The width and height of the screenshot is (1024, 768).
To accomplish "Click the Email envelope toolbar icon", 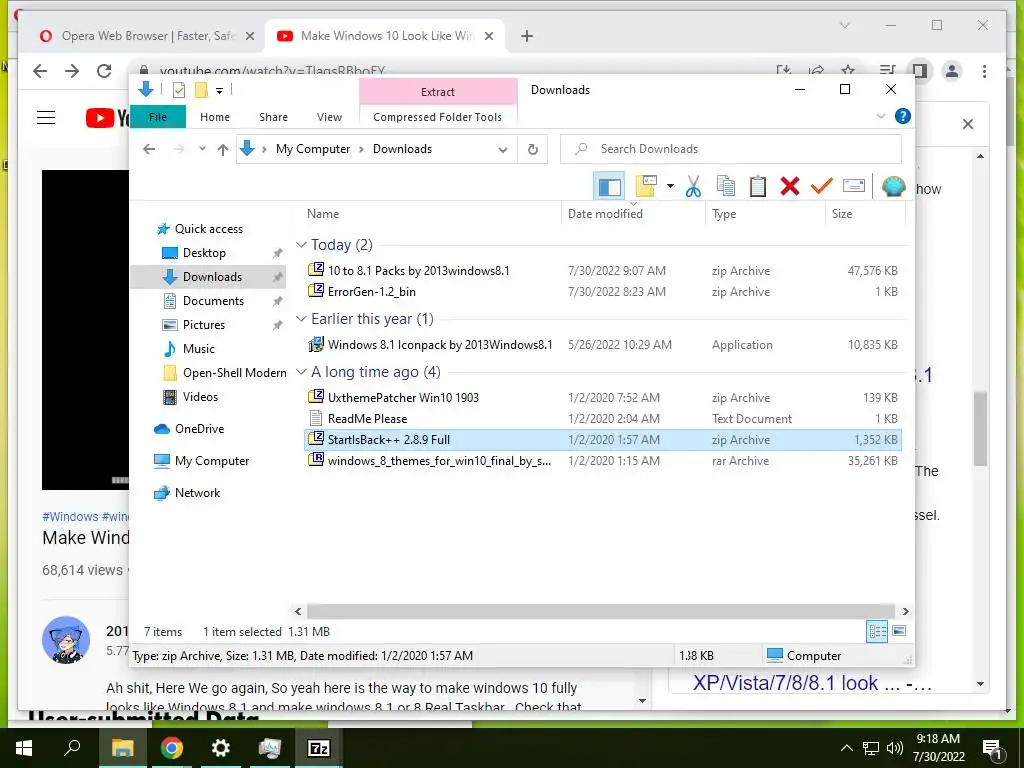I will pyautogui.click(x=854, y=186).
